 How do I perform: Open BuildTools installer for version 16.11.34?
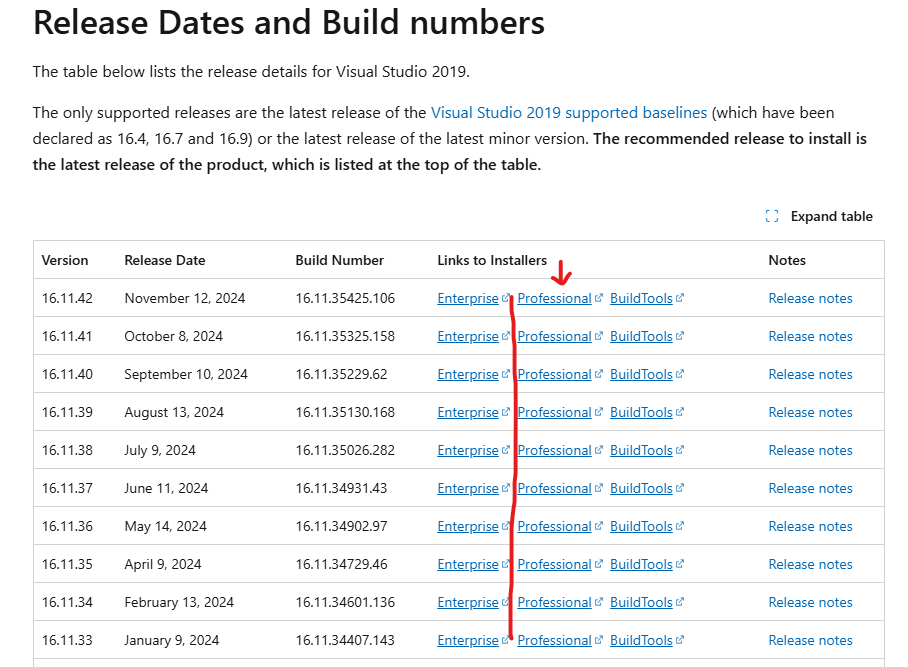tap(641, 602)
